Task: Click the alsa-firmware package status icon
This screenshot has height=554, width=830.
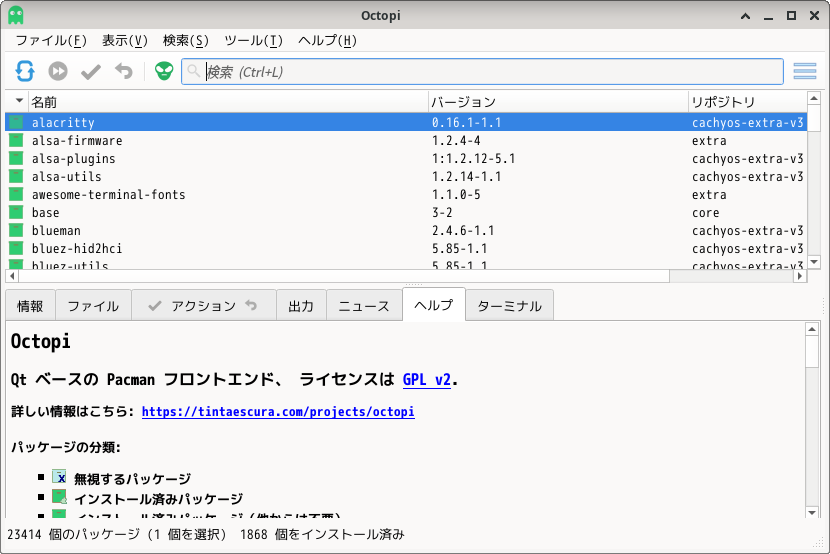Action: (x=16, y=140)
